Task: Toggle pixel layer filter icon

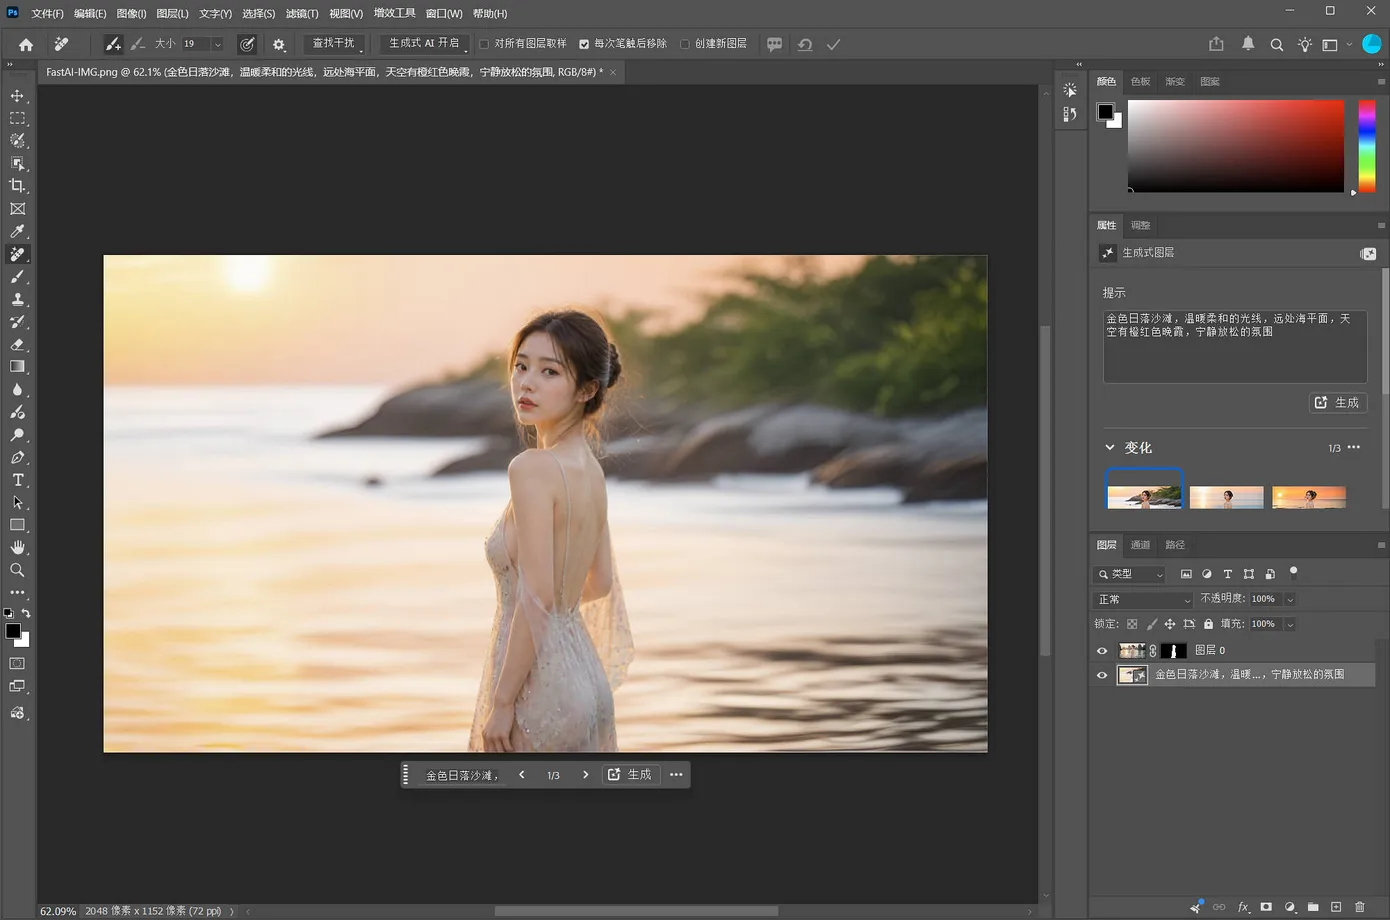Action: pyautogui.click(x=1186, y=574)
